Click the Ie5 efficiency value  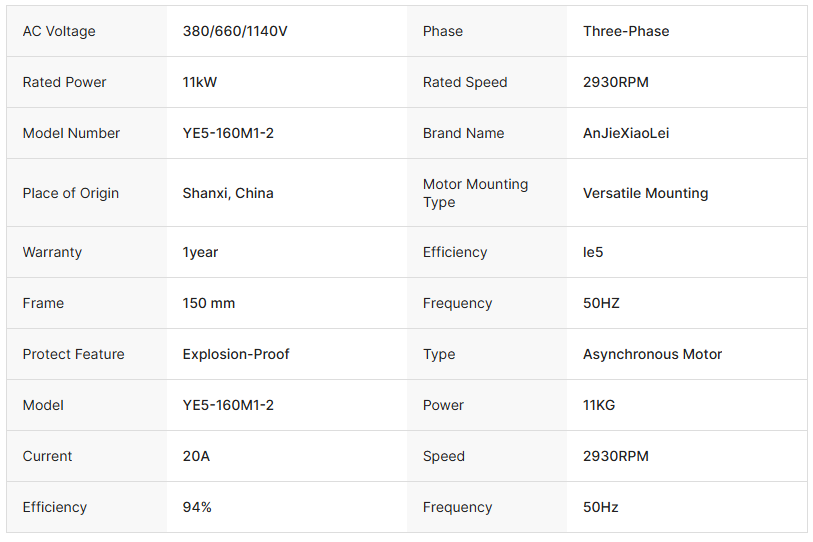click(593, 252)
